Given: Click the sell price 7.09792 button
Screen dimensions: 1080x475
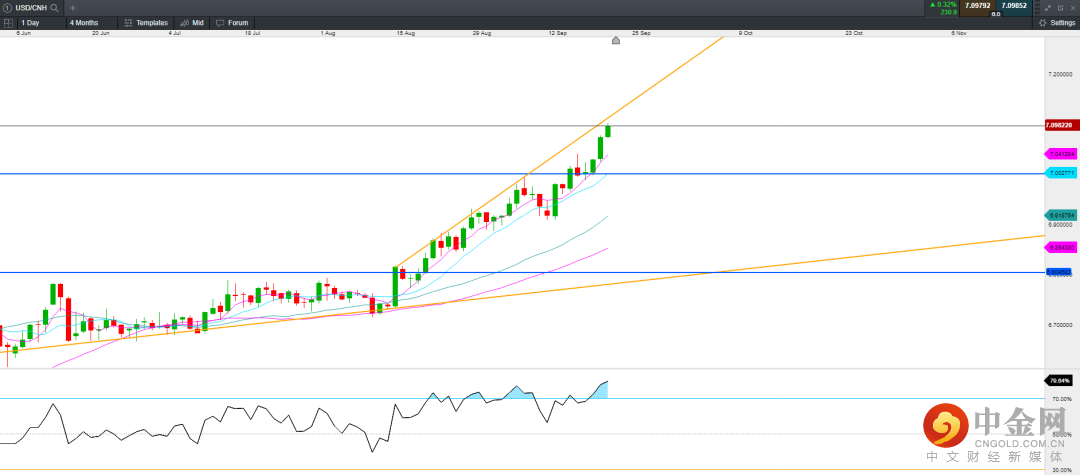Looking at the screenshot, I should point(976,6).
